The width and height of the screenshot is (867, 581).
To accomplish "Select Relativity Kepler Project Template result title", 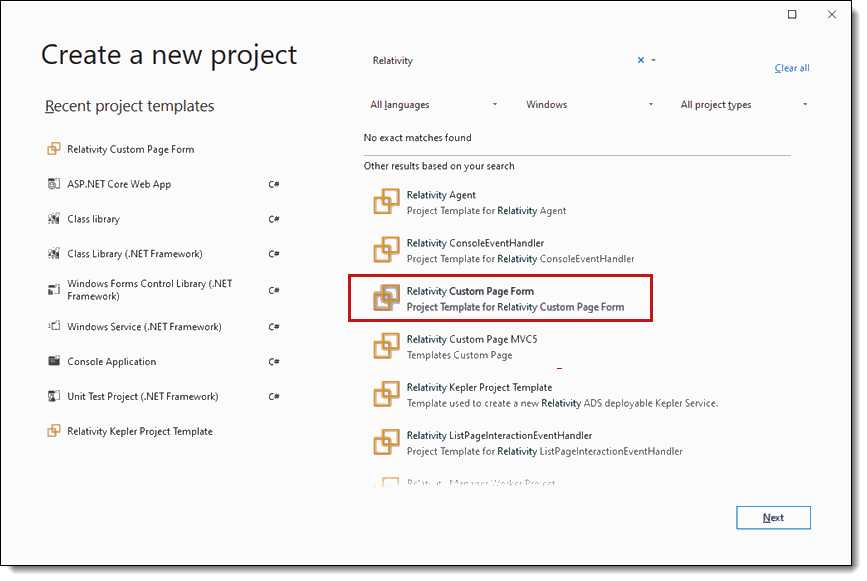I will click(479, 387).
